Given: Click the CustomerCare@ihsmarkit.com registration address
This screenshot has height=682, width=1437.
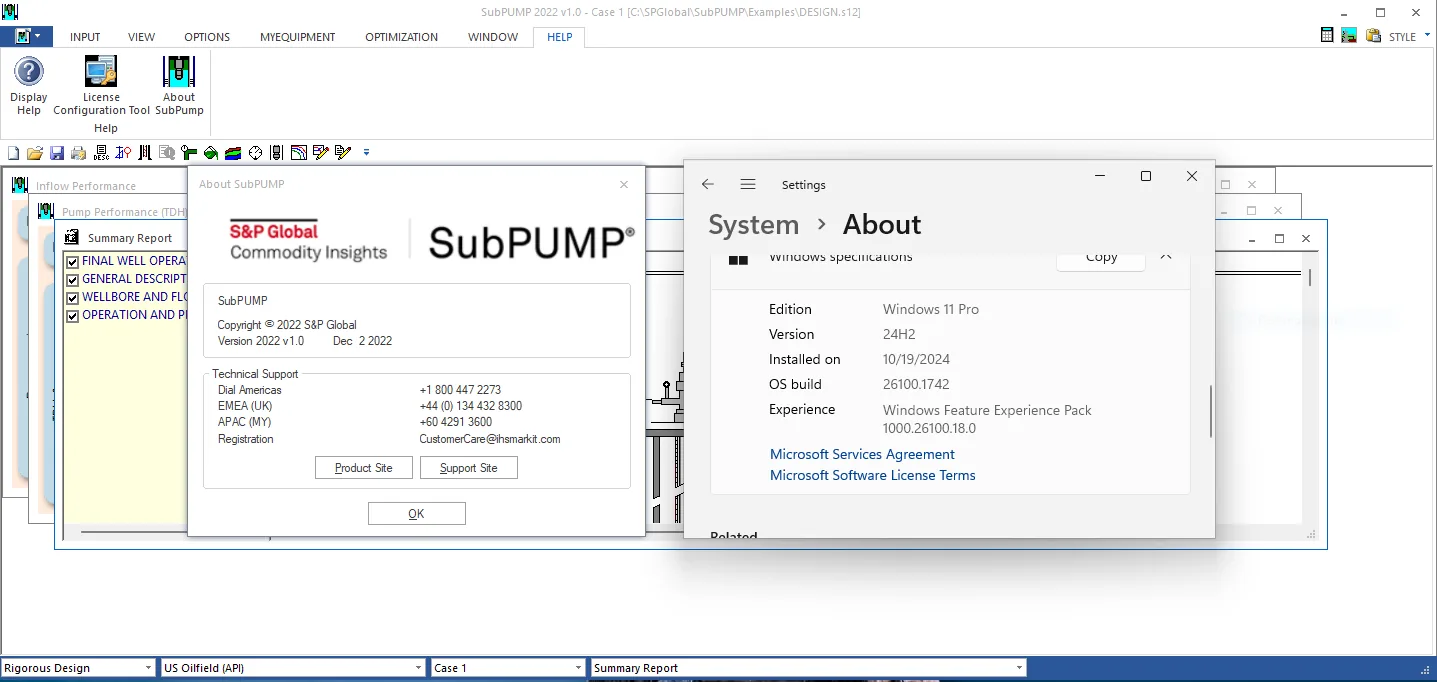Looking at the screenshot, I should pos(490,439).
